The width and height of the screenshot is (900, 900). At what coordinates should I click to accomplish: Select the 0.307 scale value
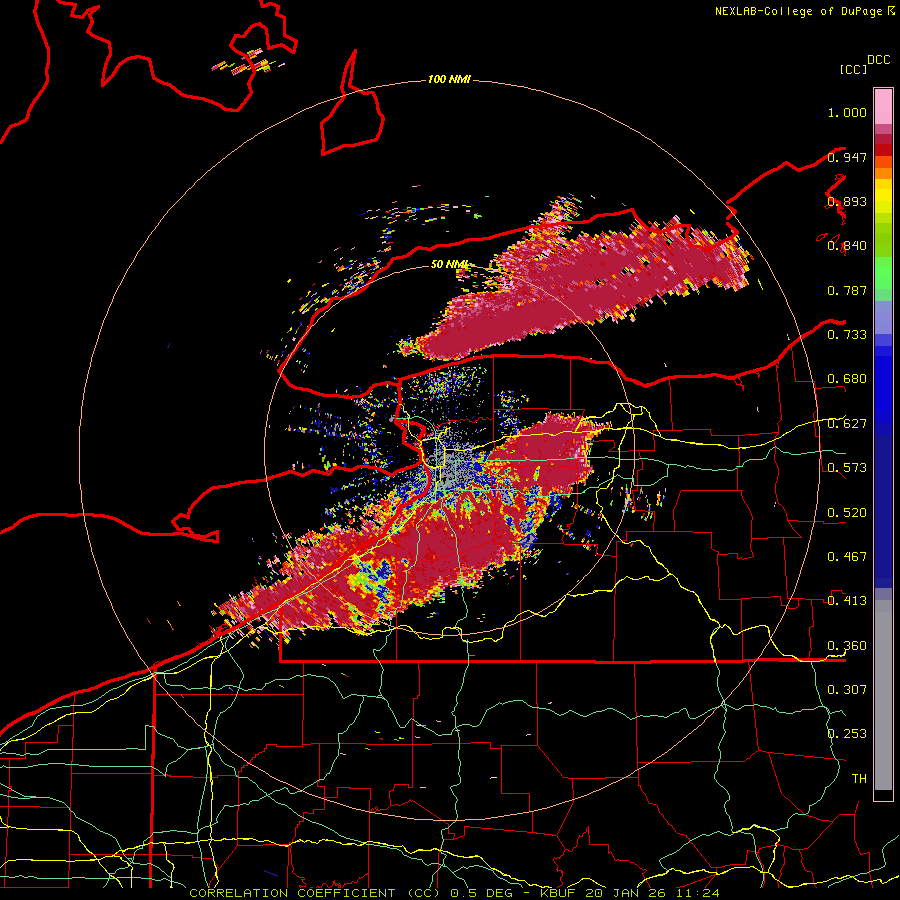847,690
